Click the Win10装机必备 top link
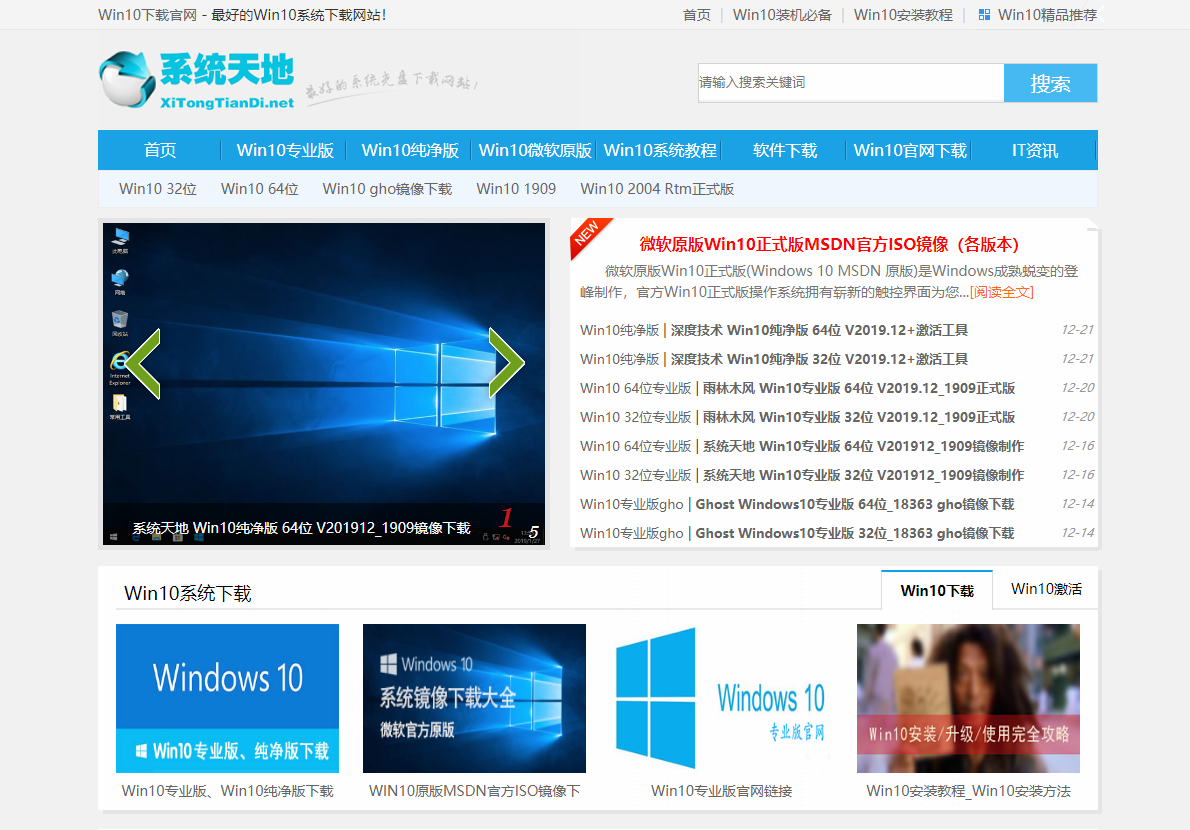The width and height of the screenshot is (1190, 830). coord(782,14)
